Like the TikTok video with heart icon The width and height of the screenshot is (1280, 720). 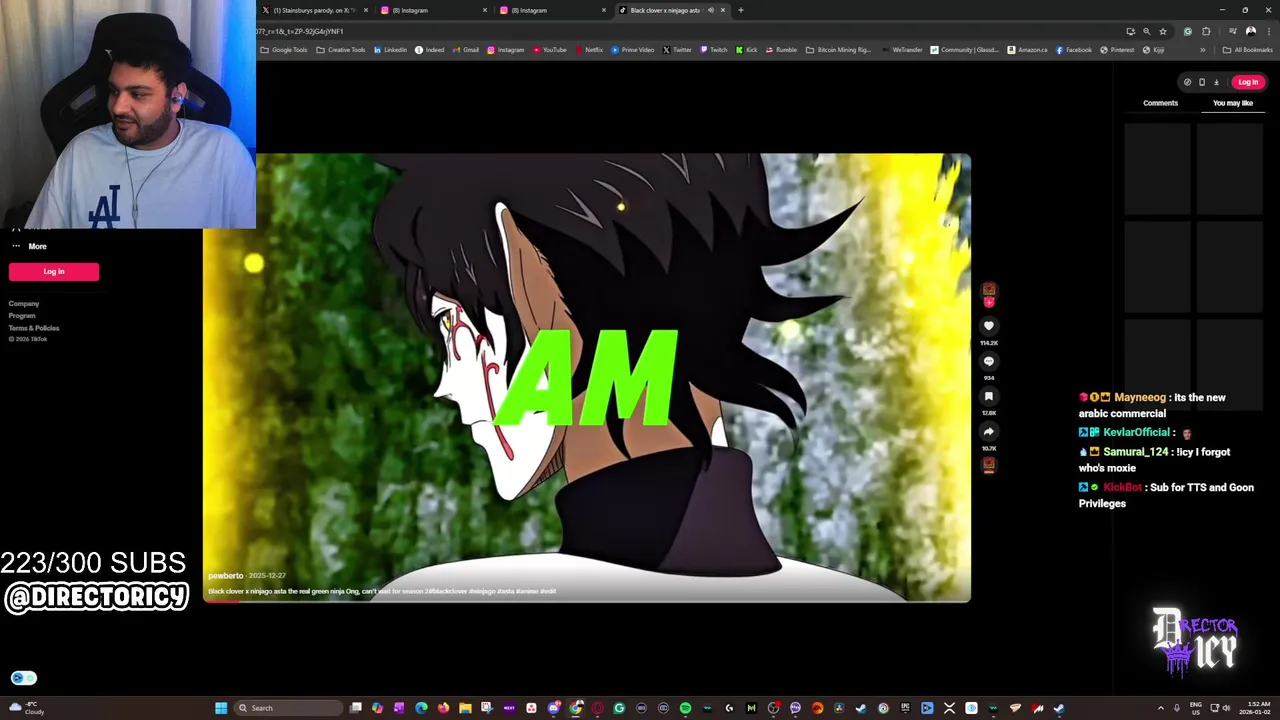pyautogui.click(x=988, y=326)
